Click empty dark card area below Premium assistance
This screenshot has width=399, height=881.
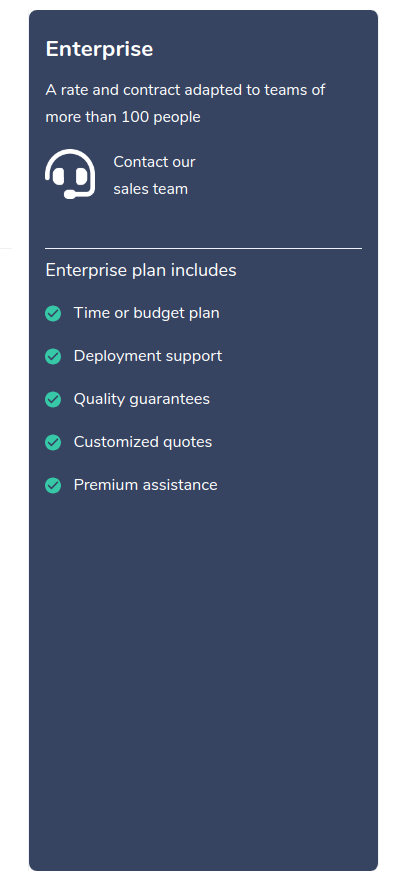(203, 674)
